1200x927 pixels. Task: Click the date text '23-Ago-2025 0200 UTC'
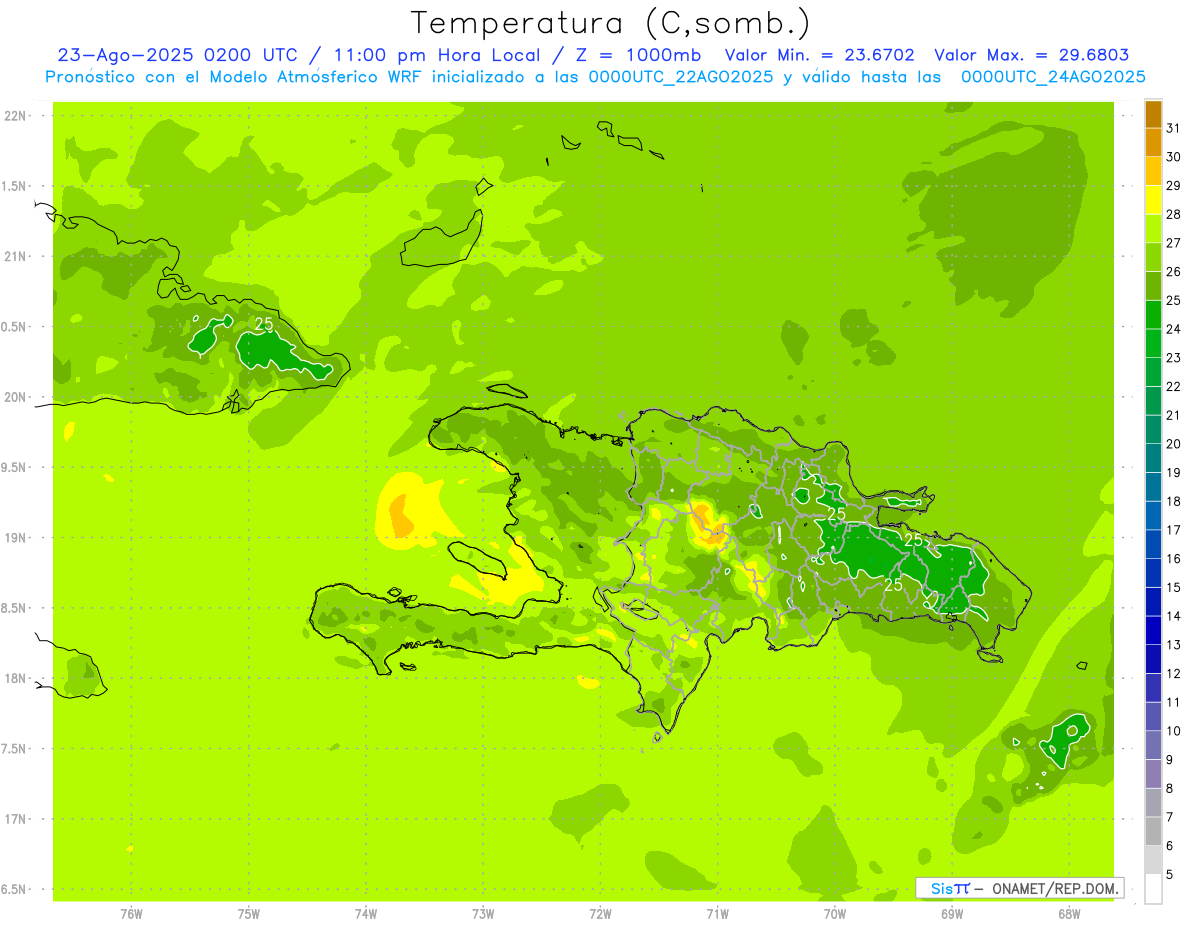[177, 55]
